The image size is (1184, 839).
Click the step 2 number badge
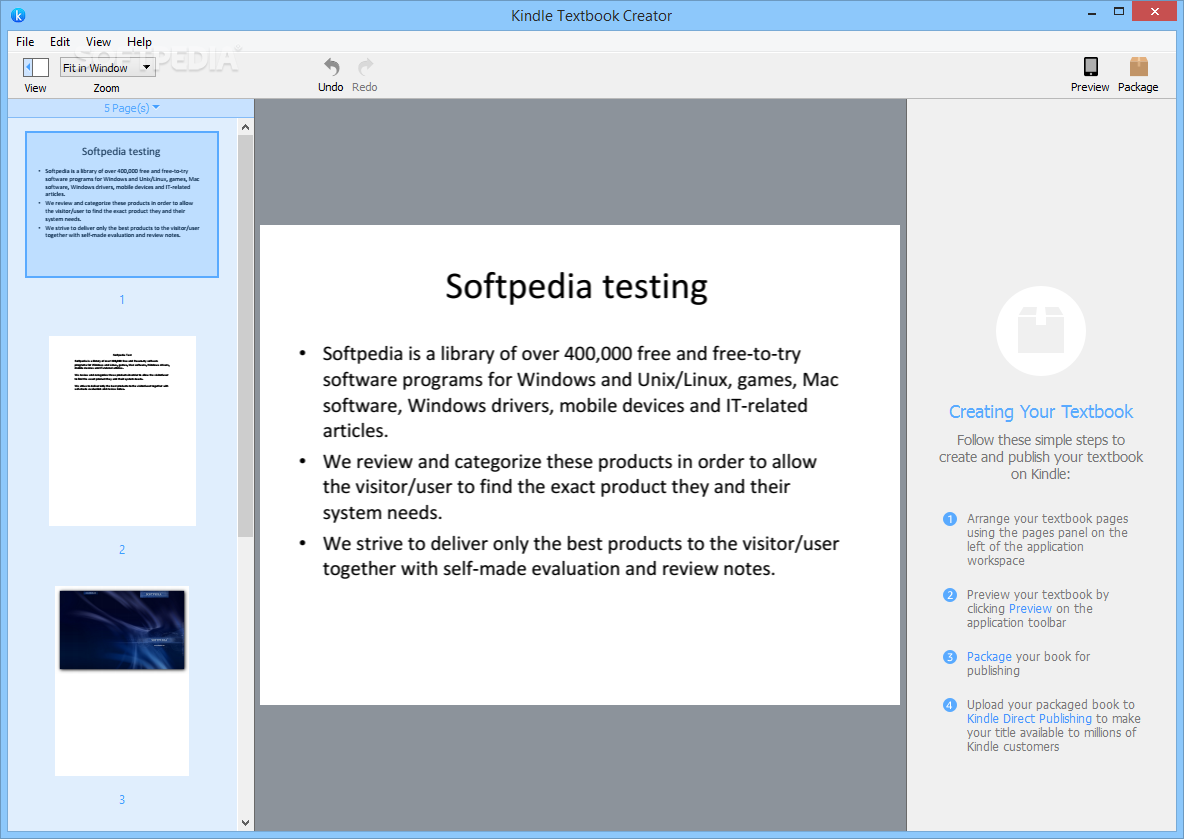point(950,595)
